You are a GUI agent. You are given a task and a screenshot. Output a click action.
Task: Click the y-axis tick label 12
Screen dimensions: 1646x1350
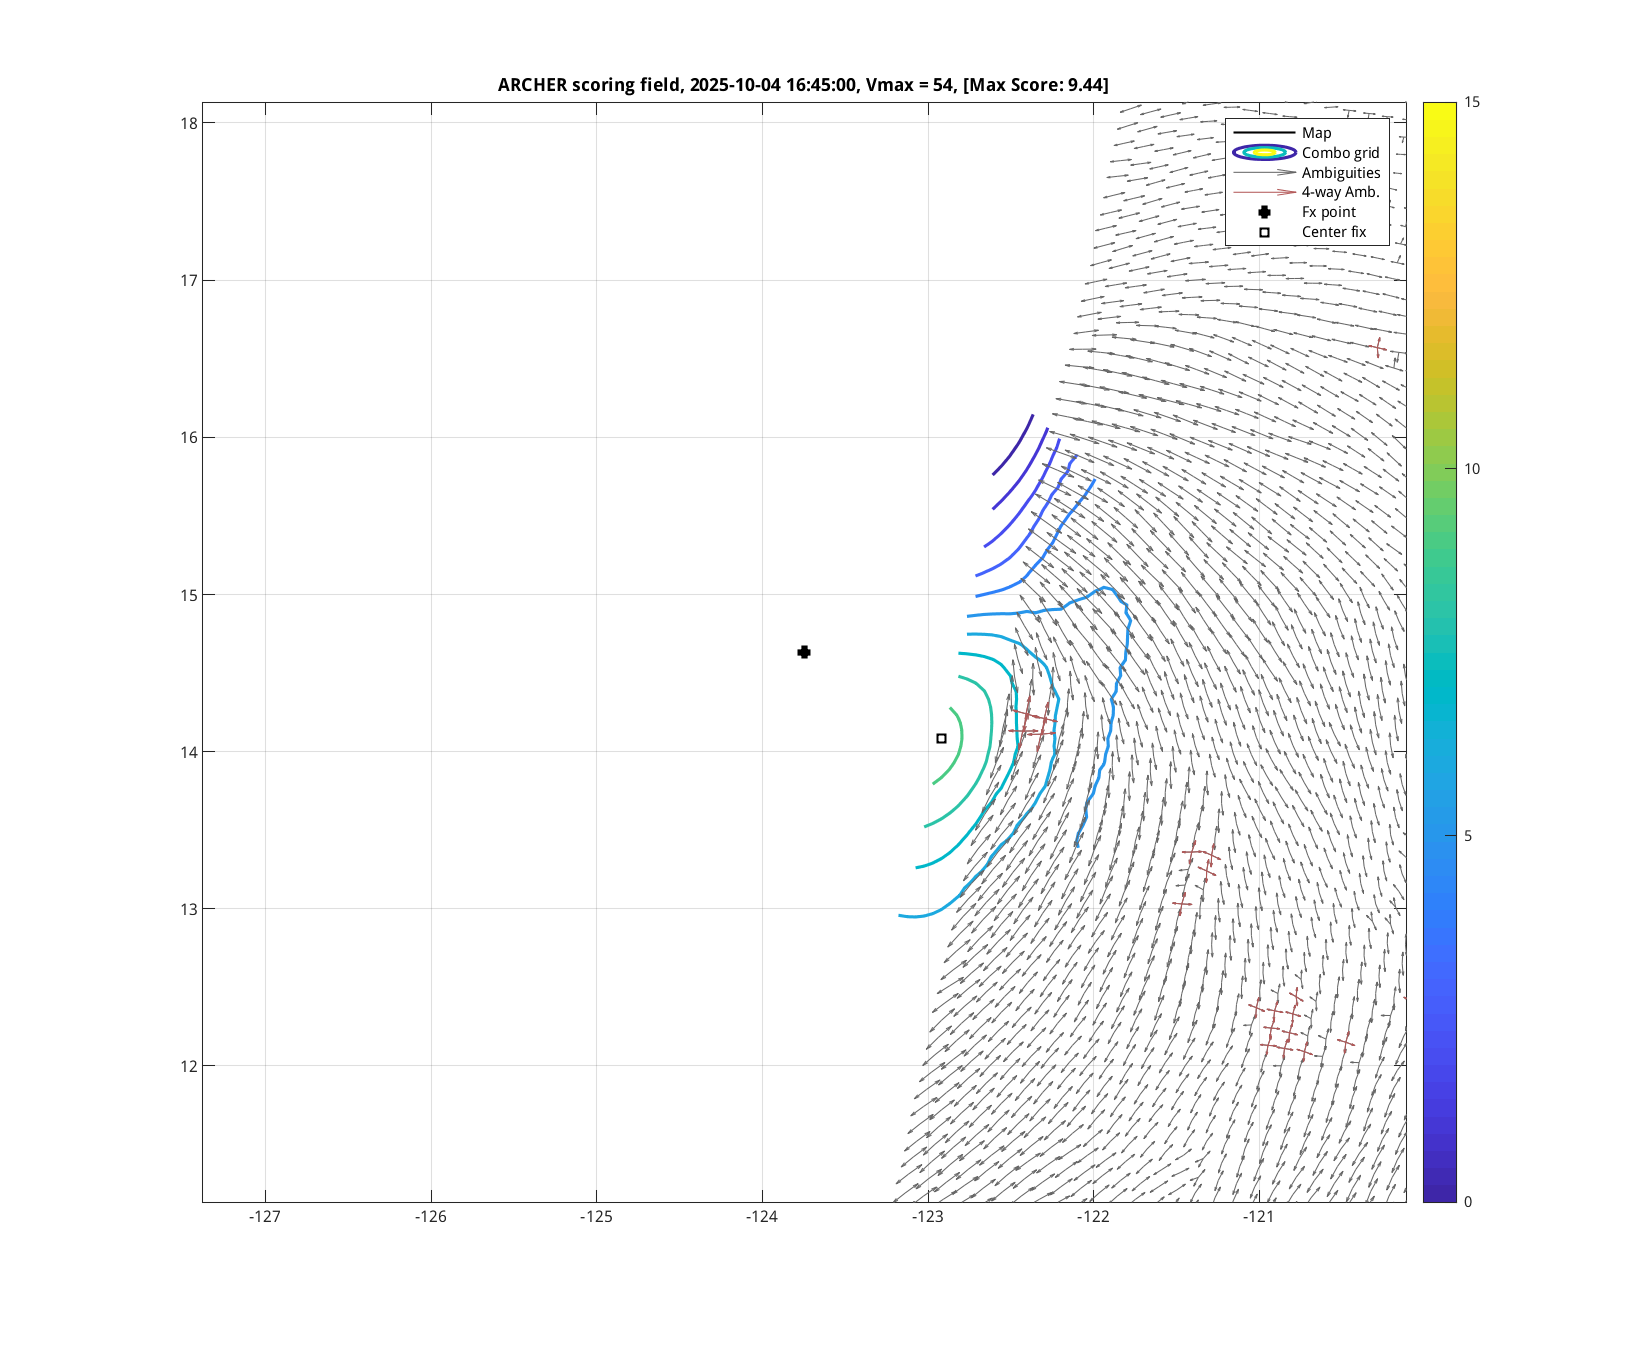click(189, 1066)
